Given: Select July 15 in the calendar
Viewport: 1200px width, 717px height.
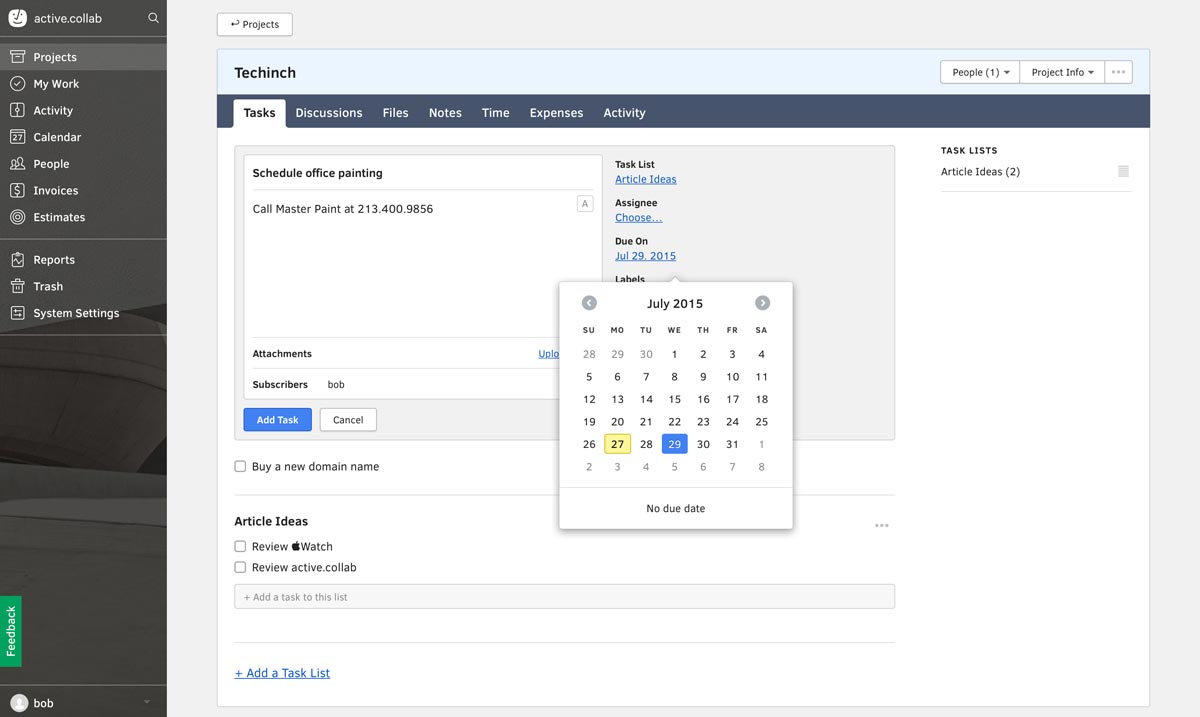Looking at the screenshot, I should (x=674, y=399).
